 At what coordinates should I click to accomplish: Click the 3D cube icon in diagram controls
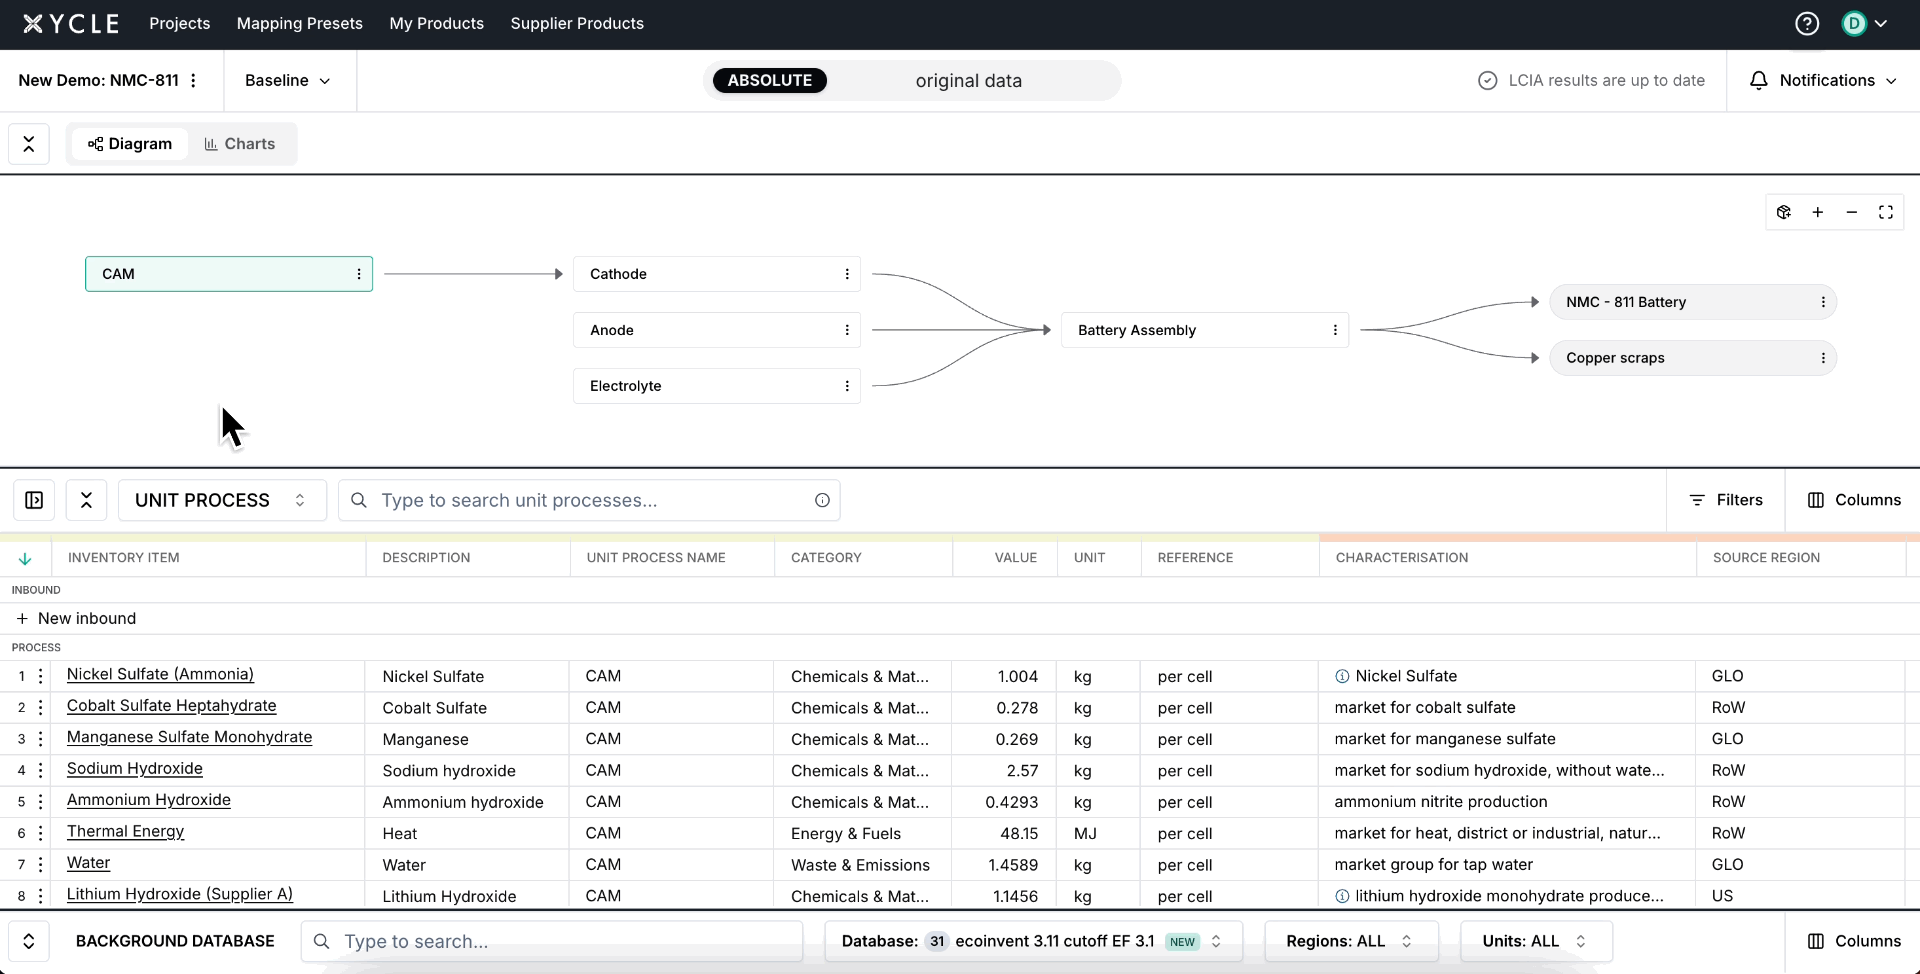[1784, 212]
